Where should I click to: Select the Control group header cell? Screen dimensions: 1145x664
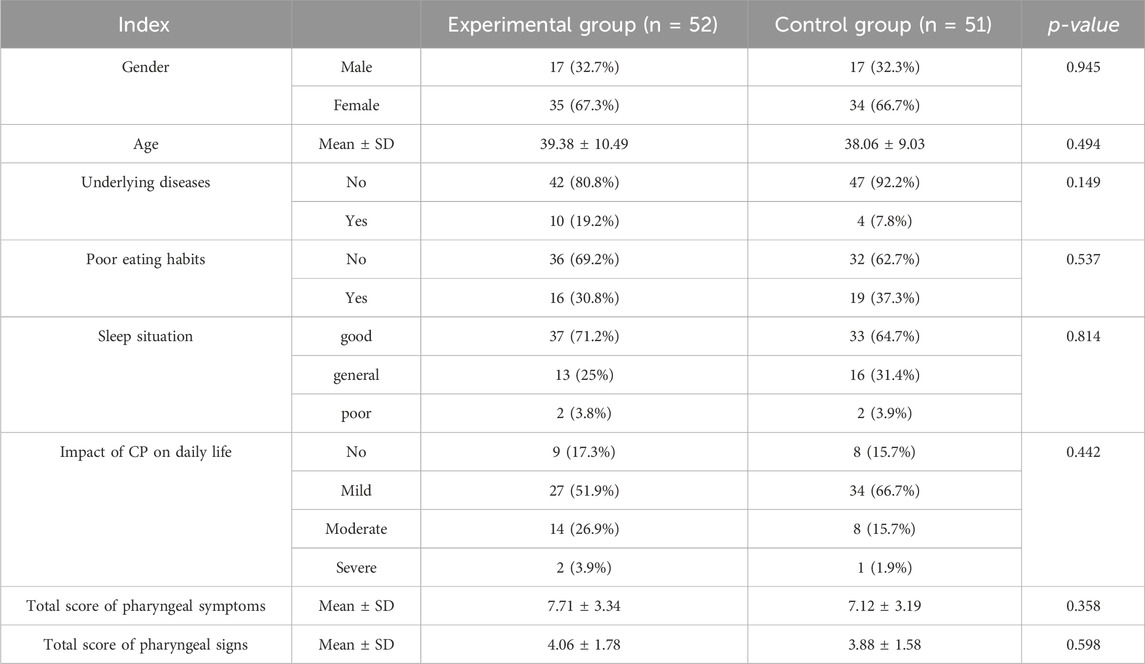[x=883, y=25]
